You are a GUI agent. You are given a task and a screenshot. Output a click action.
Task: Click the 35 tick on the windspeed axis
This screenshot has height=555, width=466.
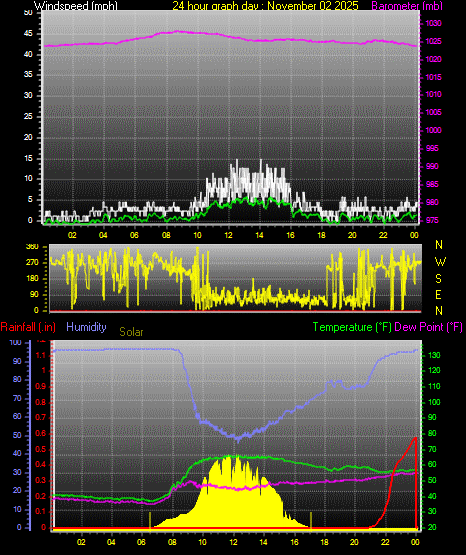point(28,74)
